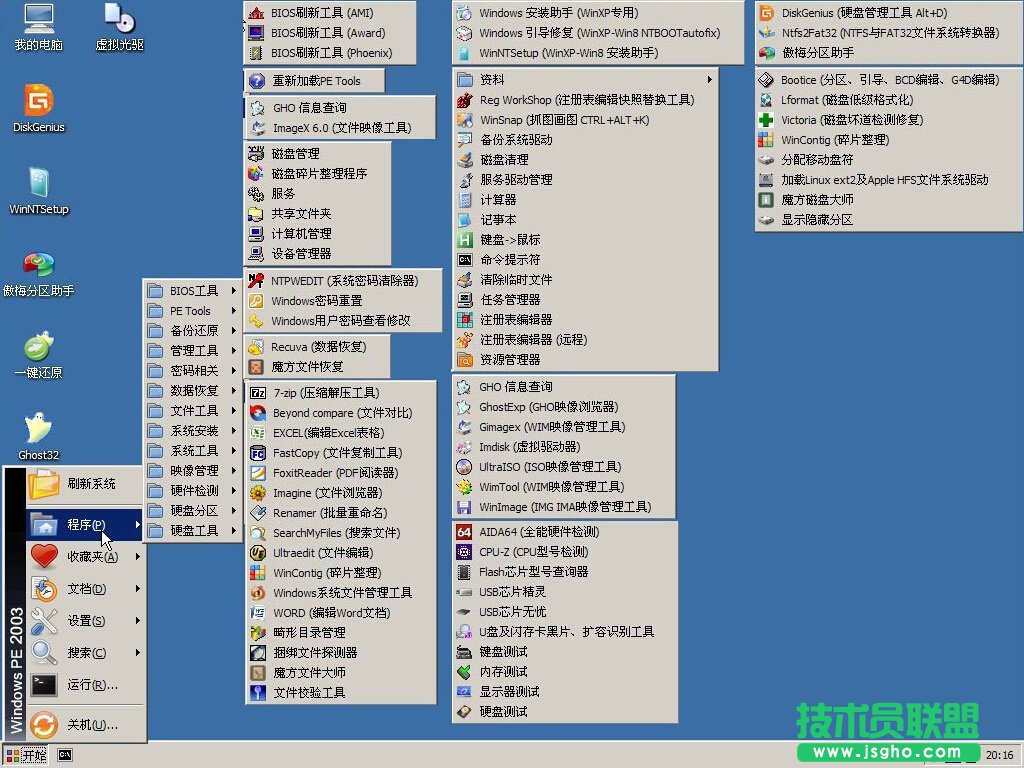Open DiskGenius desktop icon

39,103
